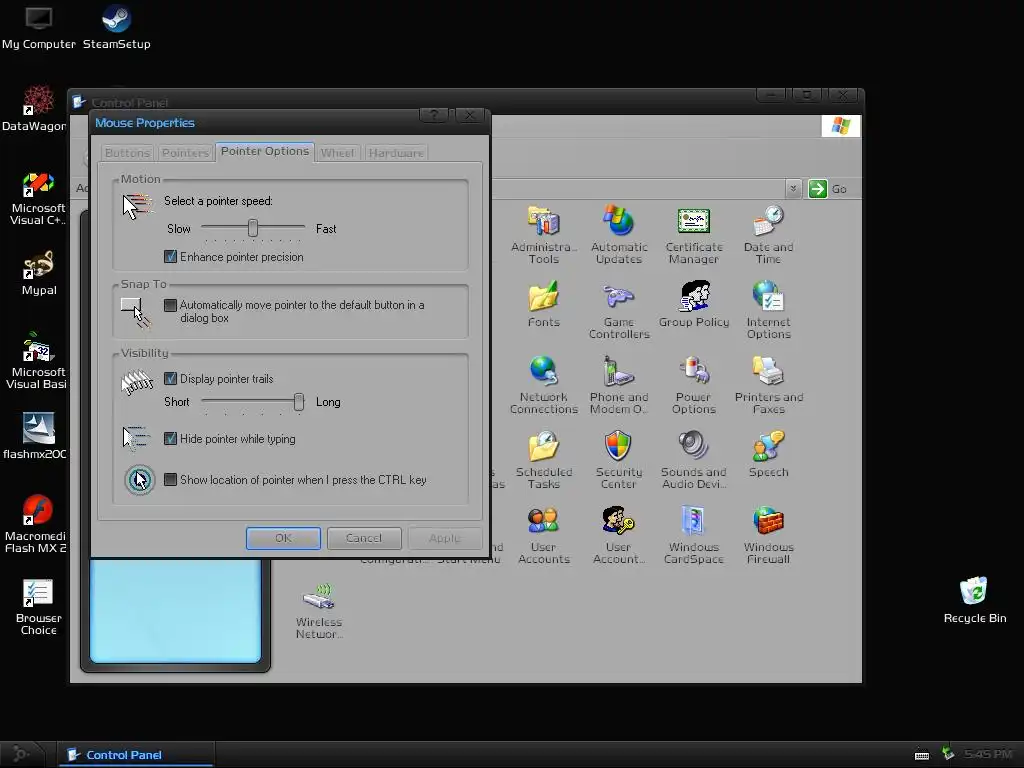This screenshot has height=768, width=1024.
Task: Switch to the Pointers tab
Action: click(x=185, y=153)
